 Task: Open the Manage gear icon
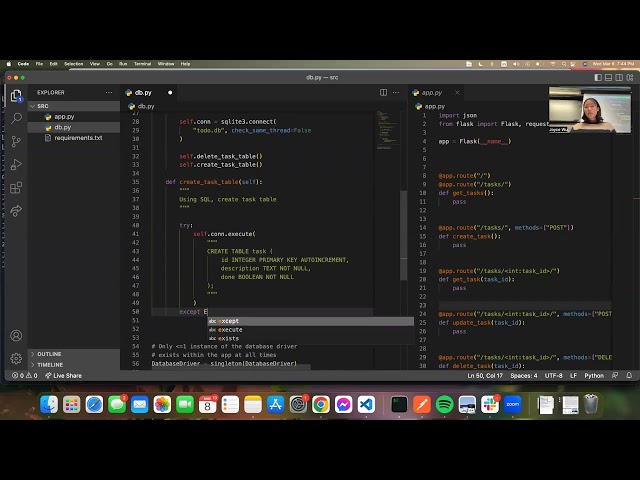[16, 358]
